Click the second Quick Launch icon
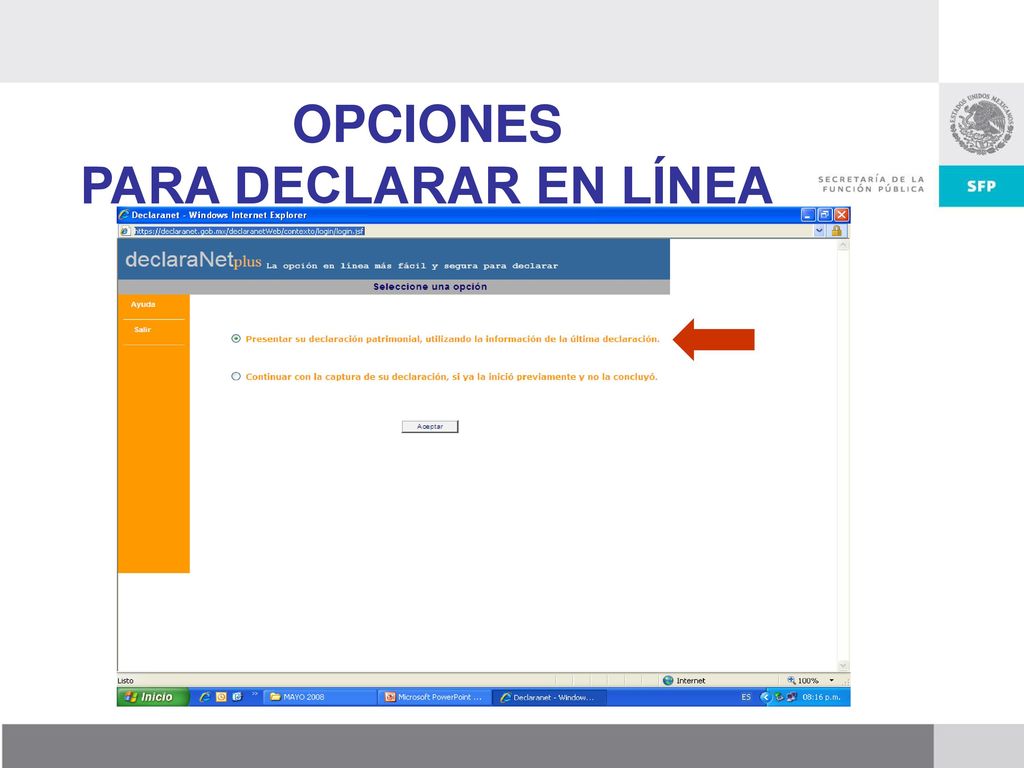This screenshot has height=768, width=1024. tap(221, 697)
